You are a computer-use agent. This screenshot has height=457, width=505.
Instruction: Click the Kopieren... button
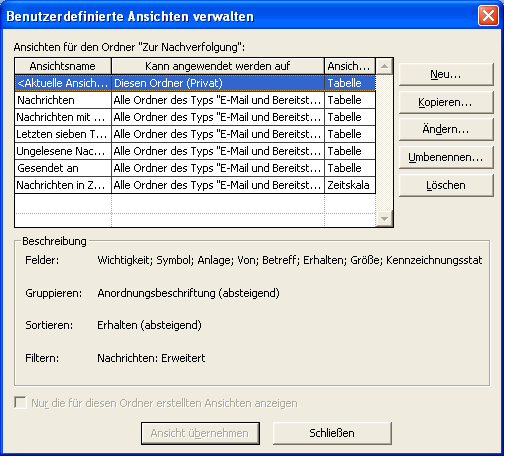[x=446, y=102]
